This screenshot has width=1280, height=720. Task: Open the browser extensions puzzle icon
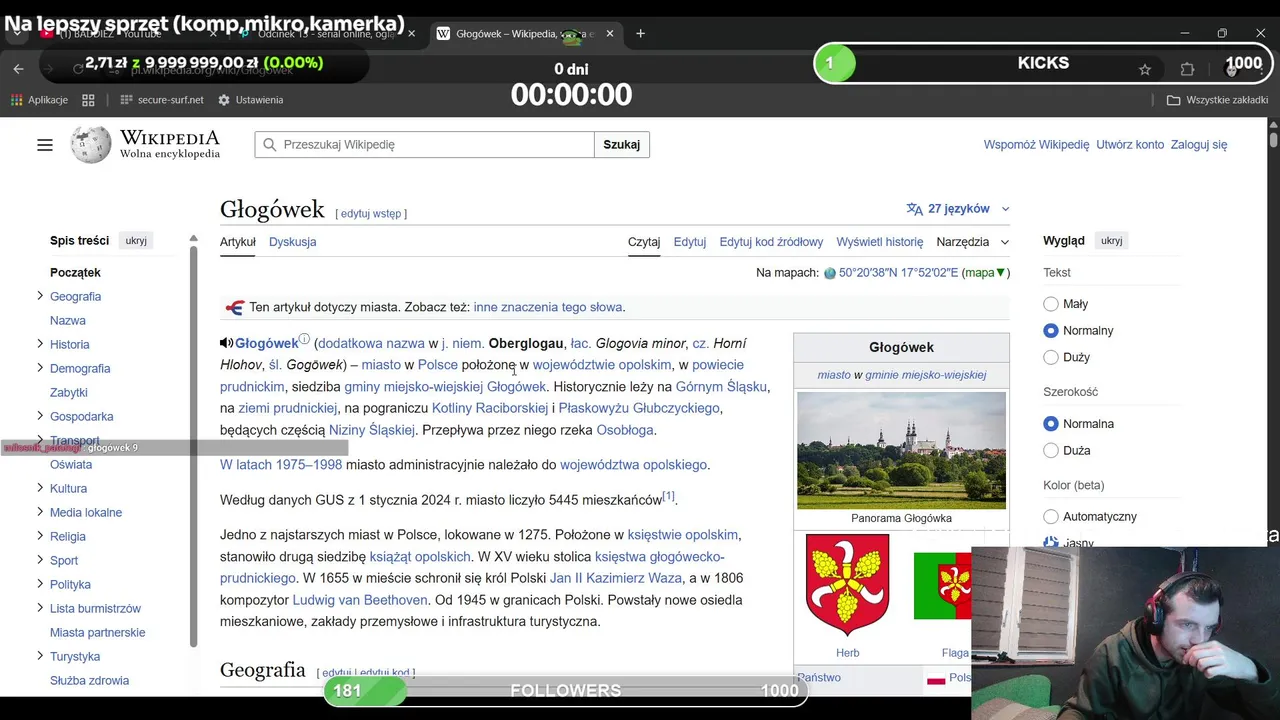tap(1187, 69)
